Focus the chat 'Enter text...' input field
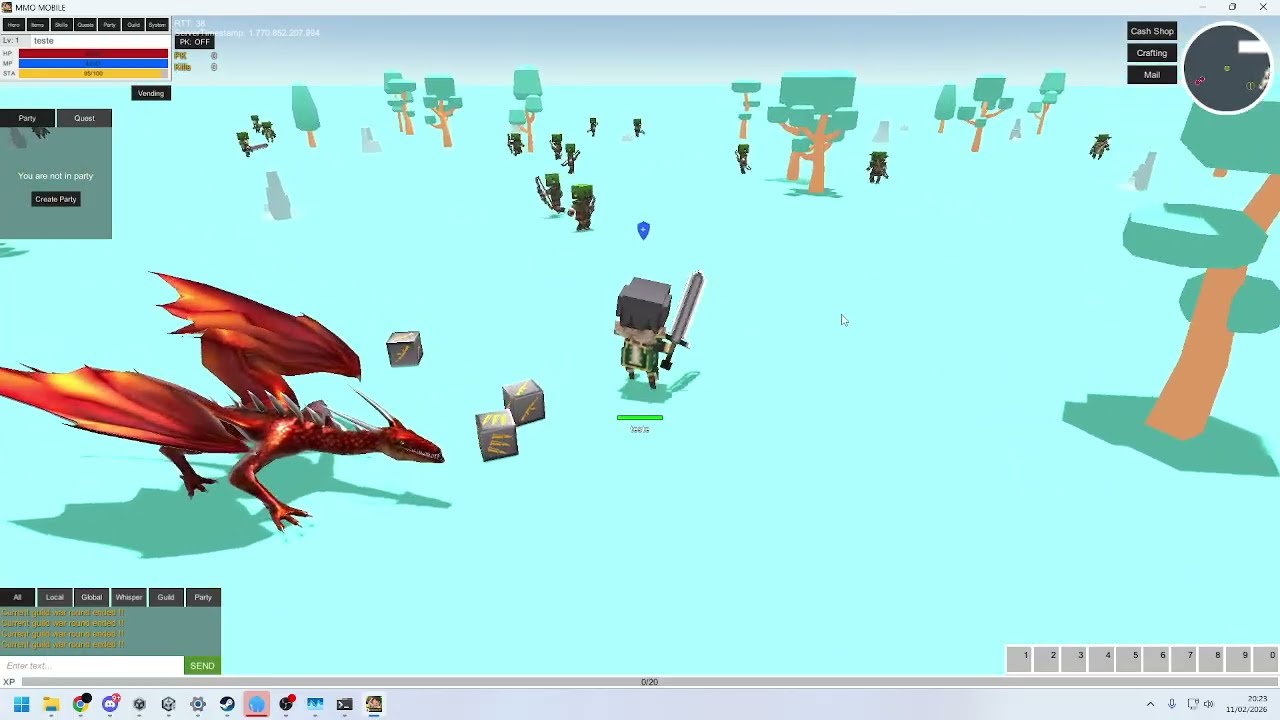The height and width of the screenshot is (720, 1280). [x=92, y=666]
